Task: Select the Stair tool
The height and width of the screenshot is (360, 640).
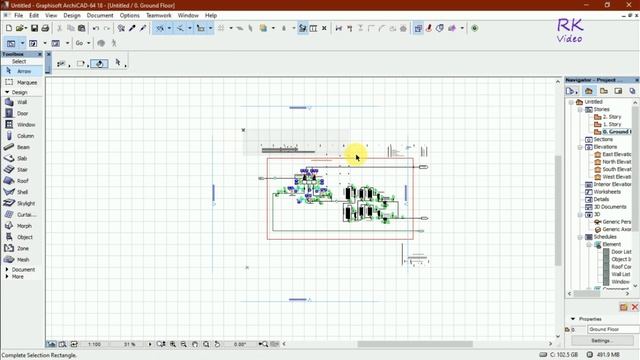Action: (x=22, y=169)
